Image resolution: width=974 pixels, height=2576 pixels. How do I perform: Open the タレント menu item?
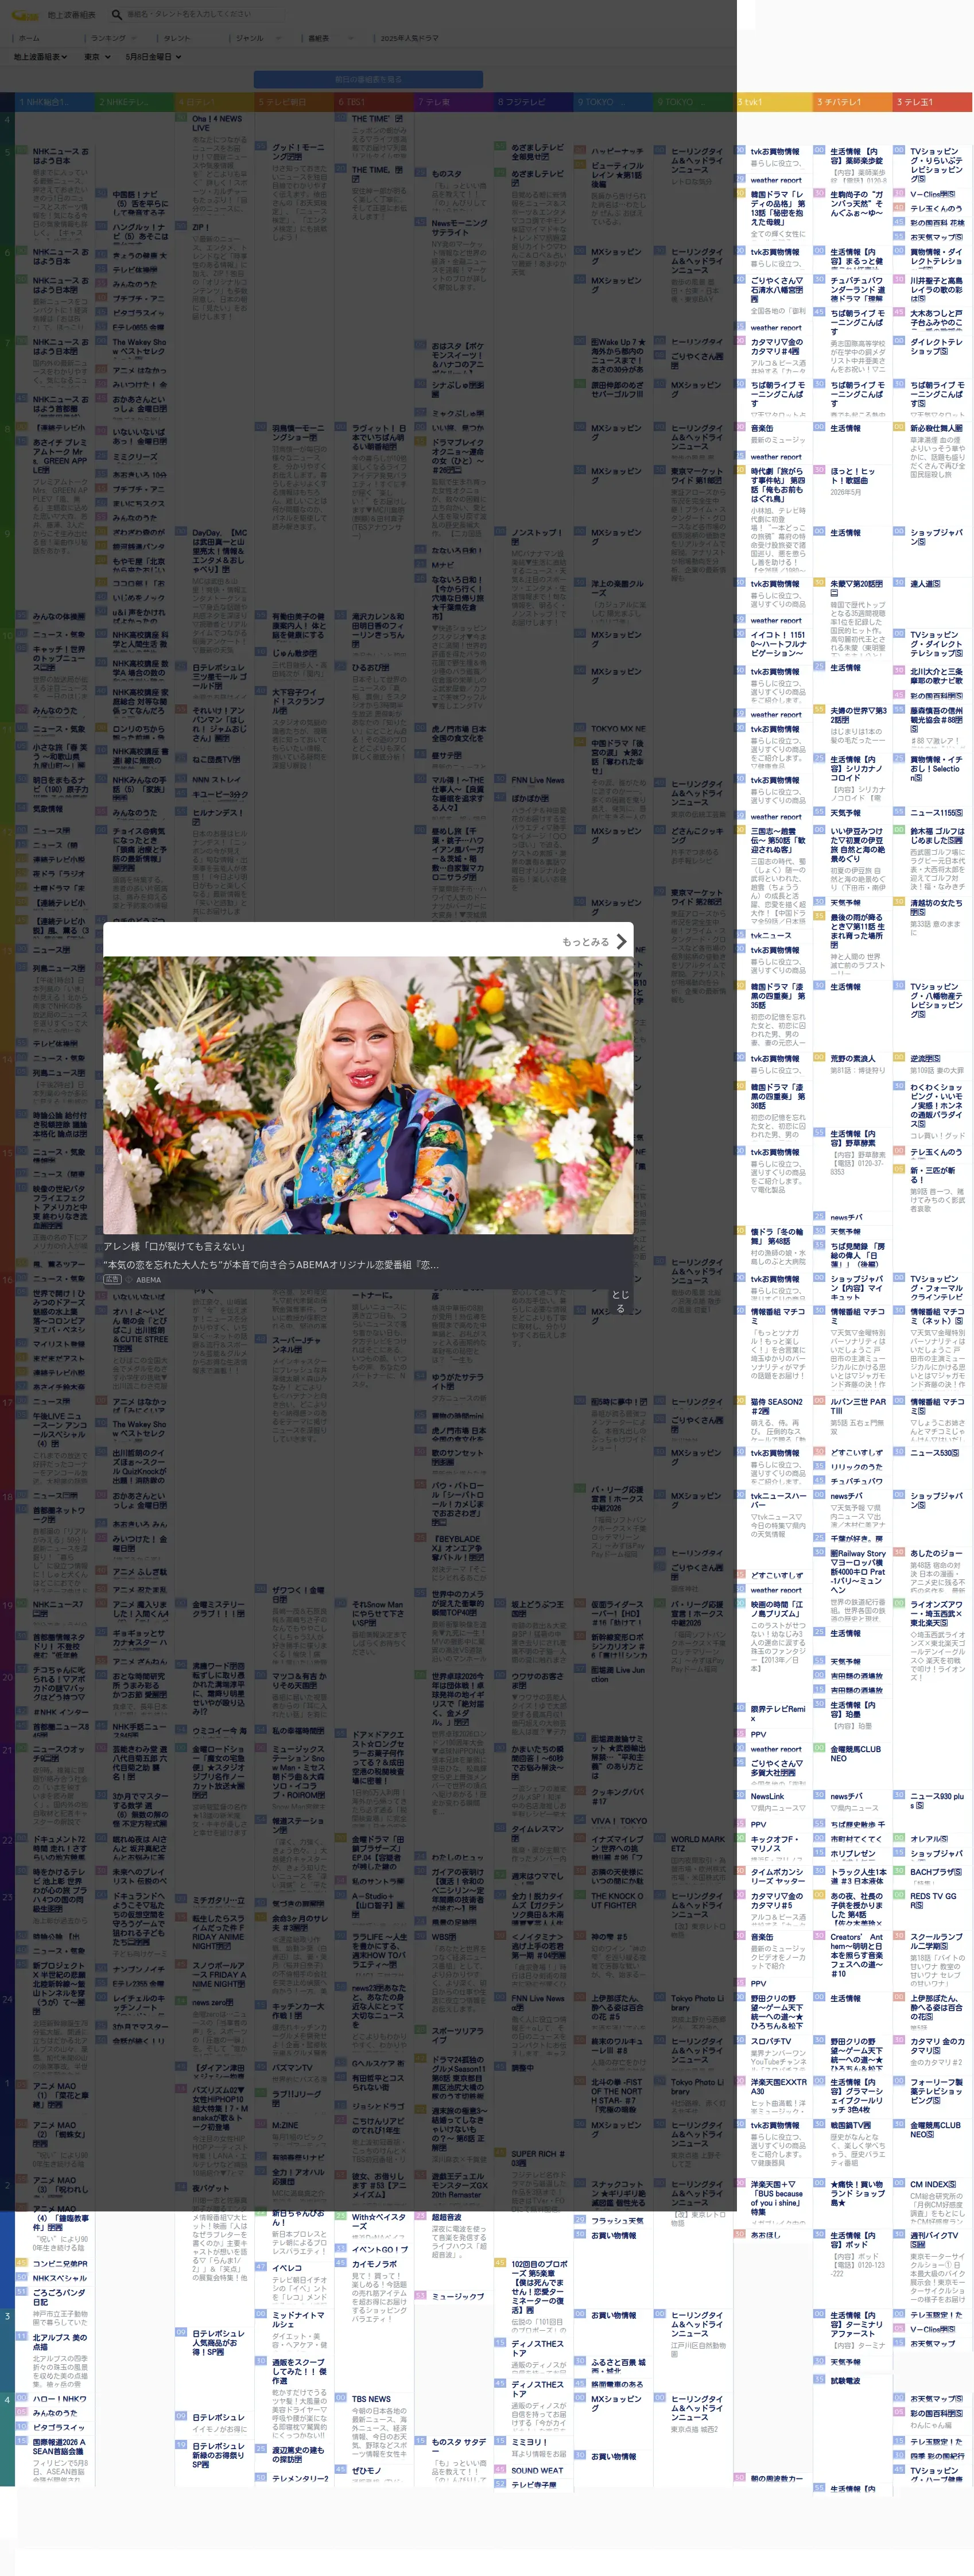point(176,38)
